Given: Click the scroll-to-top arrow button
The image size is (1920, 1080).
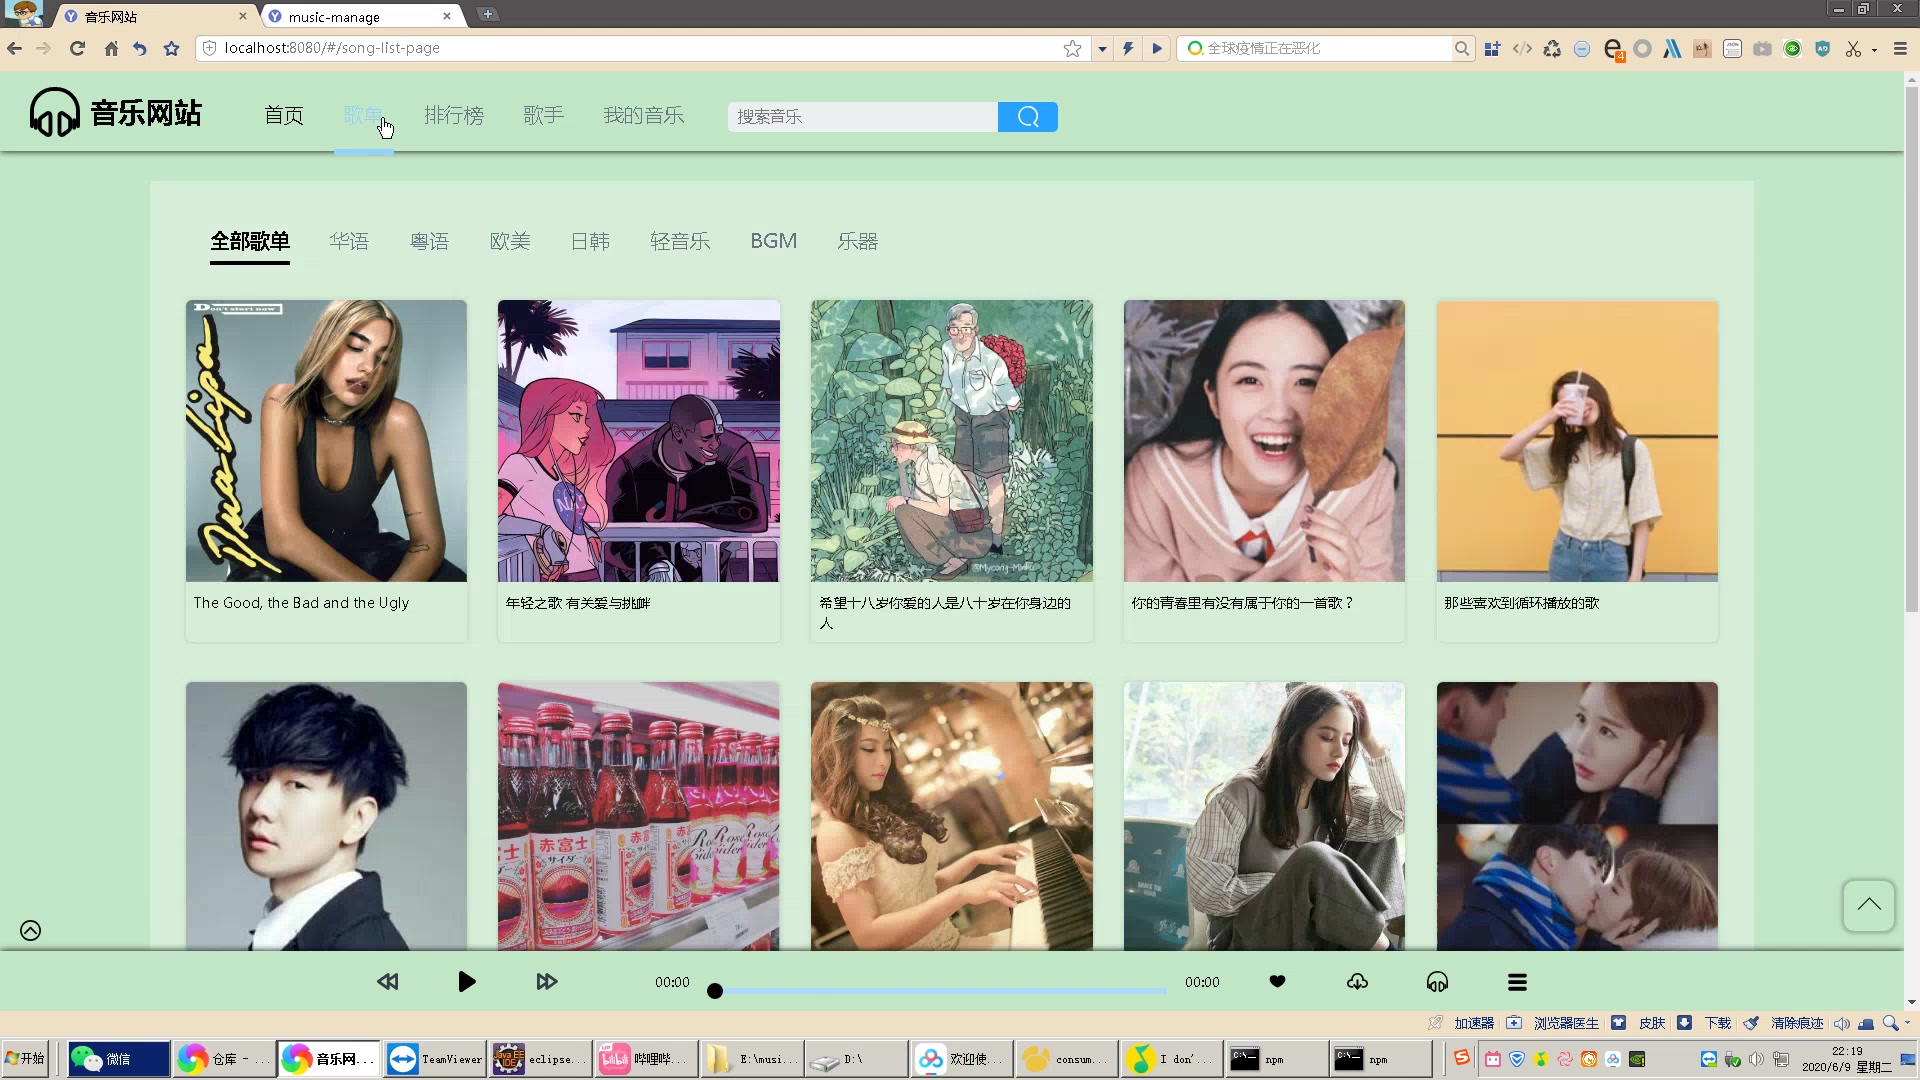Looking at the screenshot, I should coord(1866,905).
